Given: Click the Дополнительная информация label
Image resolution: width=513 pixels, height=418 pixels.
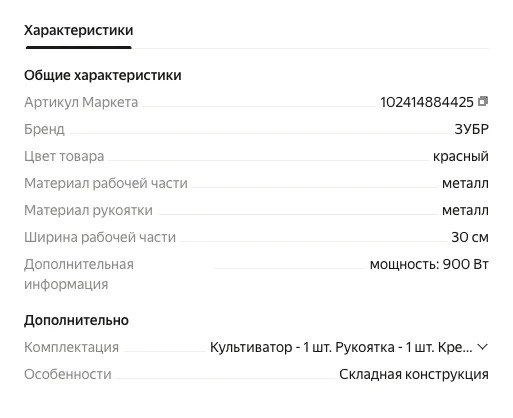Looking at the screenshot, I should point(79,274).
